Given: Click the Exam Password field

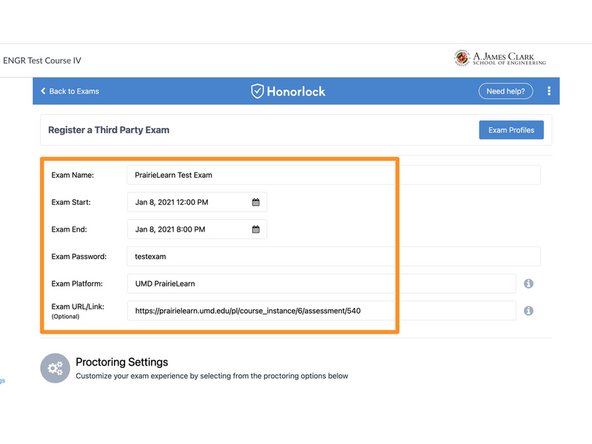Looking at the screenshot, I should pyautogui.click(x=334, y=256).
